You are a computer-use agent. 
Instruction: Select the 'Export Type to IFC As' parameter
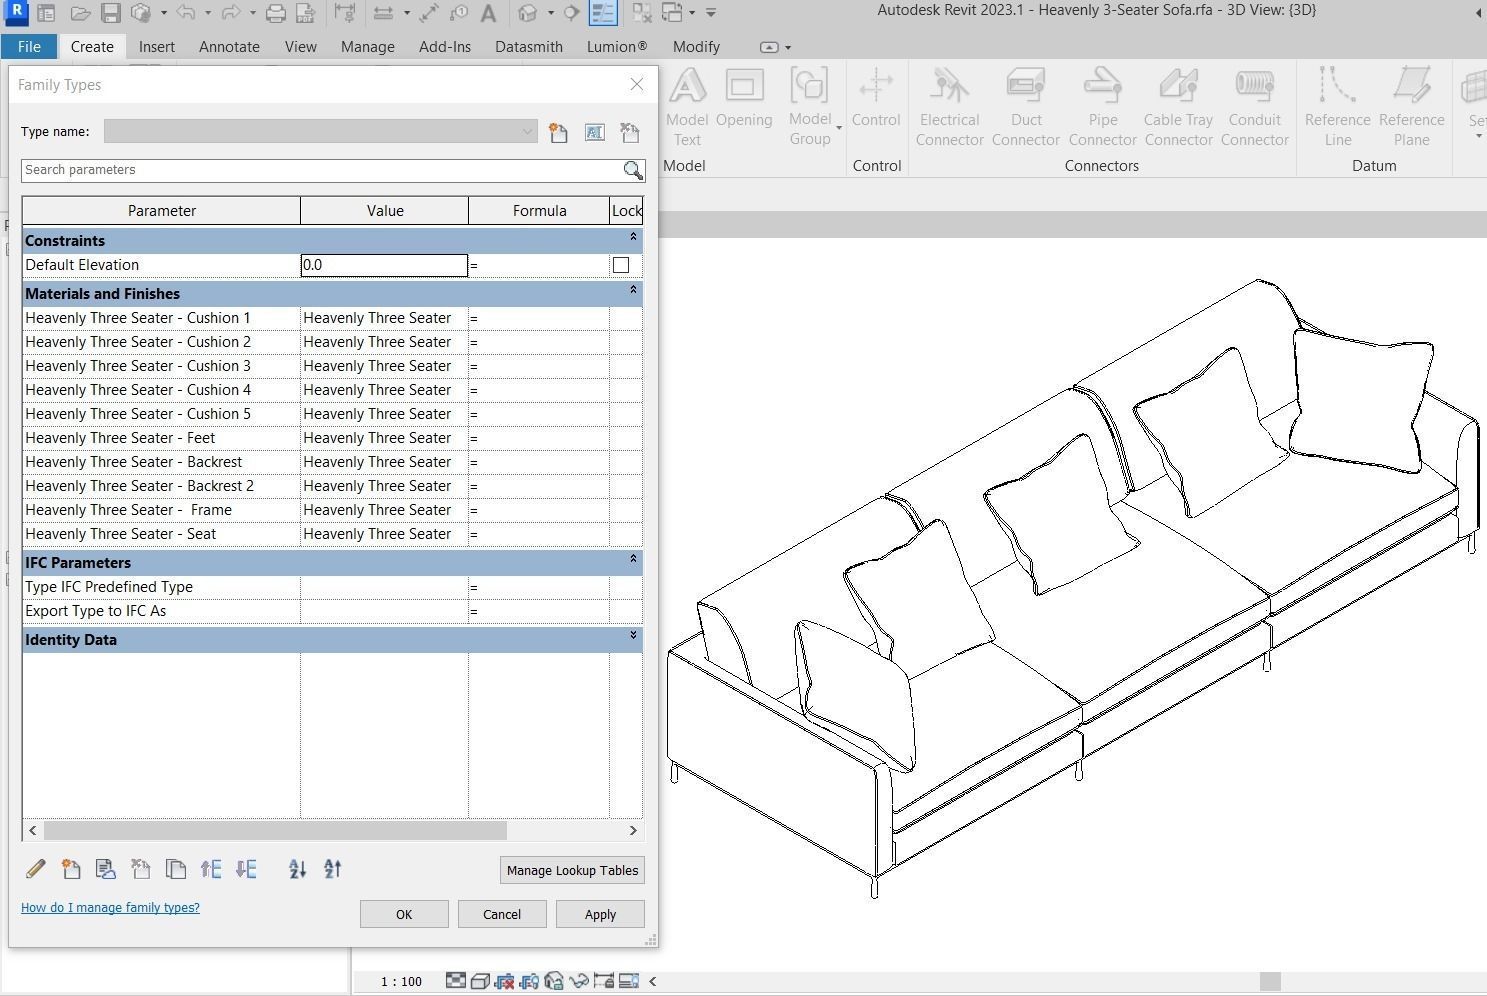[161, 611]
